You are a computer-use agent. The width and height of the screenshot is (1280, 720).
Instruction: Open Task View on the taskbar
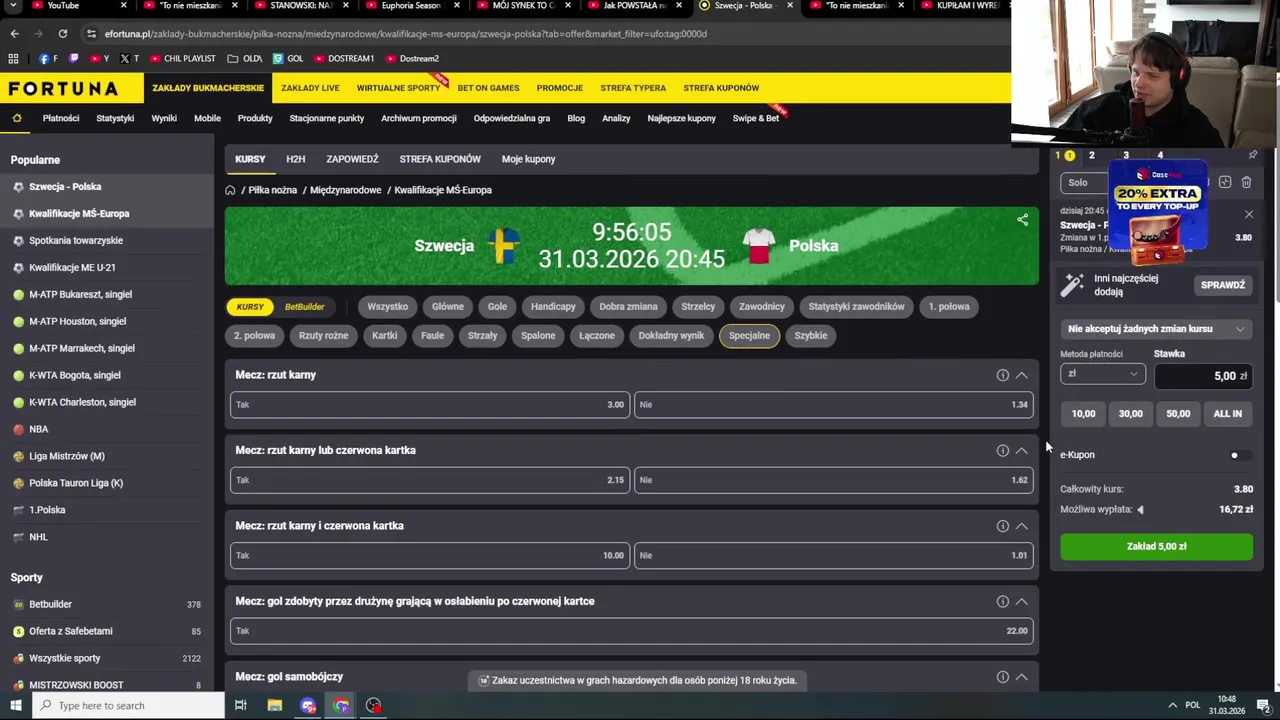tap(240, 705)
